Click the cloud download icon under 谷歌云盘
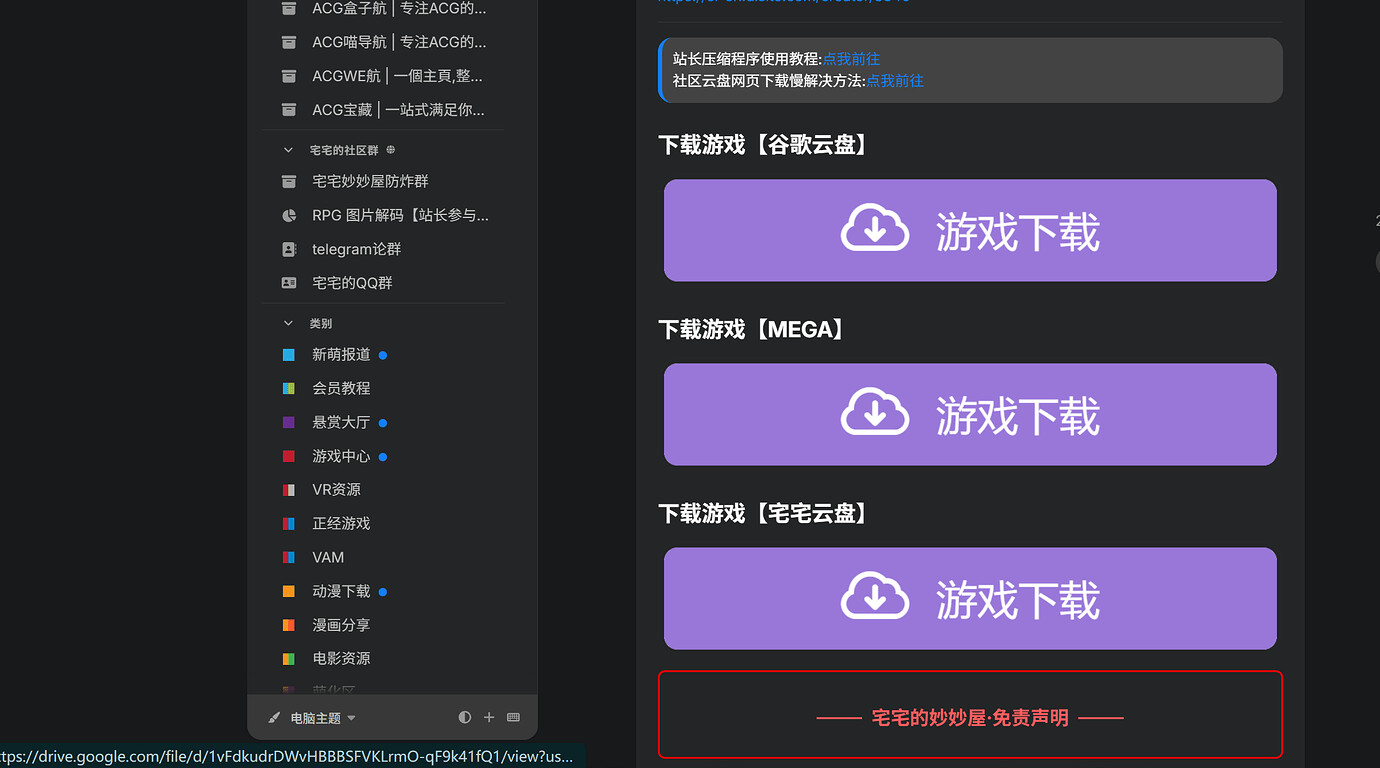 click(874, 229)
